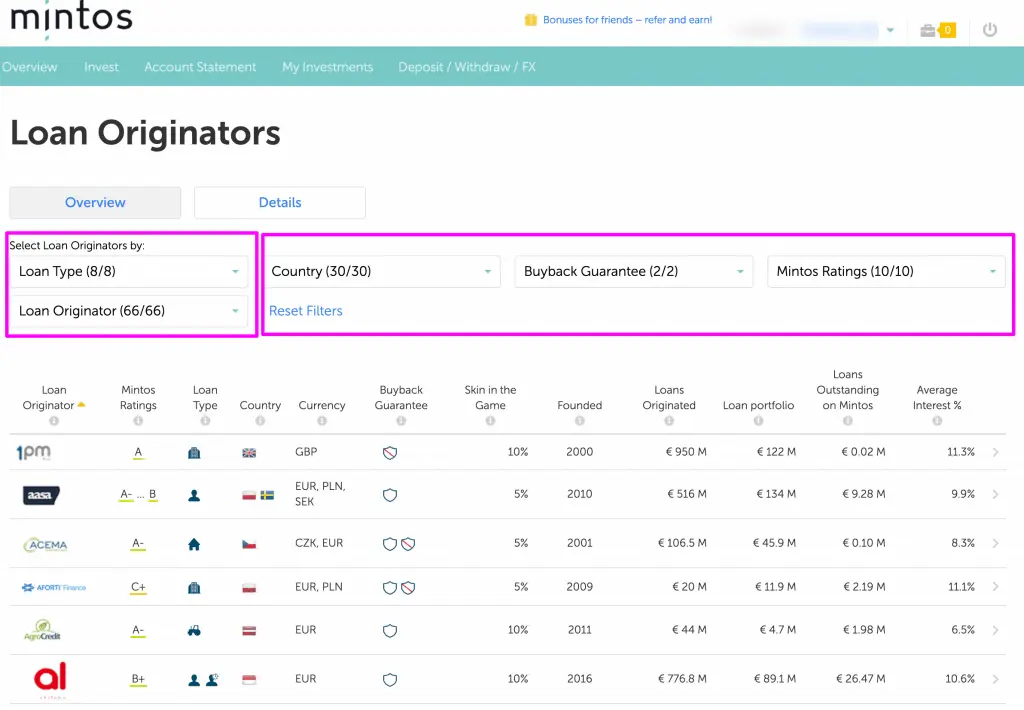The height and width of the screenshot is (710, 1024).
Task: Click the gift icon next to the bonus banner
Action: pos(530,19)
